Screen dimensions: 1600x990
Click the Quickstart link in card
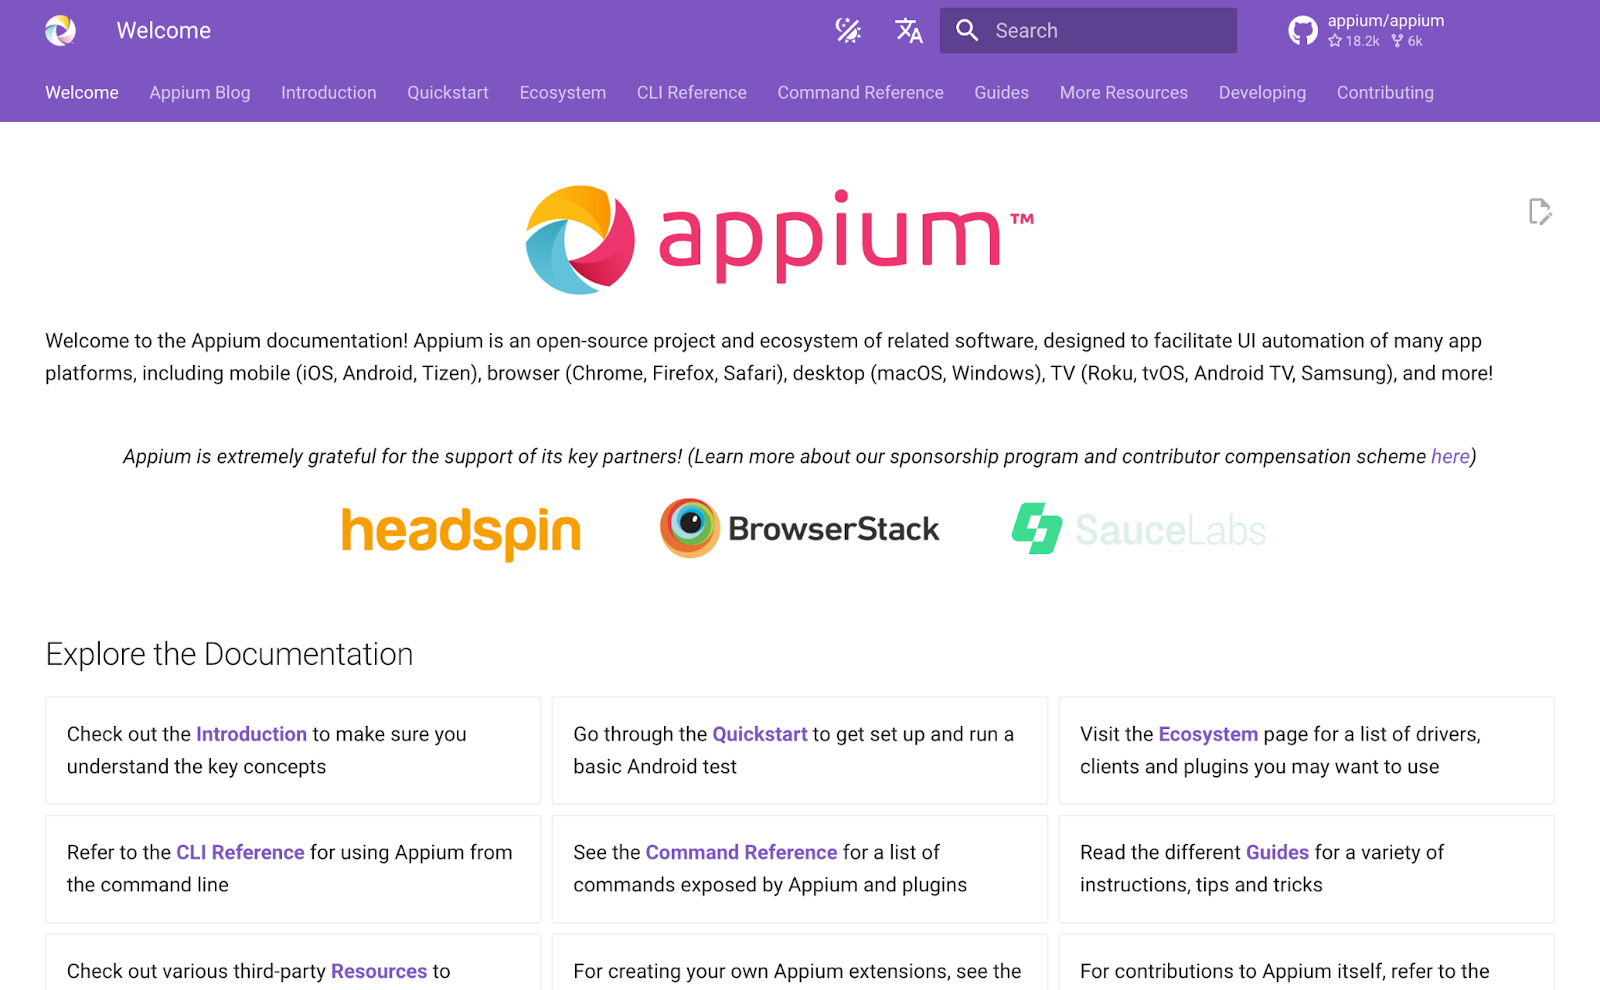pos(760,734)
